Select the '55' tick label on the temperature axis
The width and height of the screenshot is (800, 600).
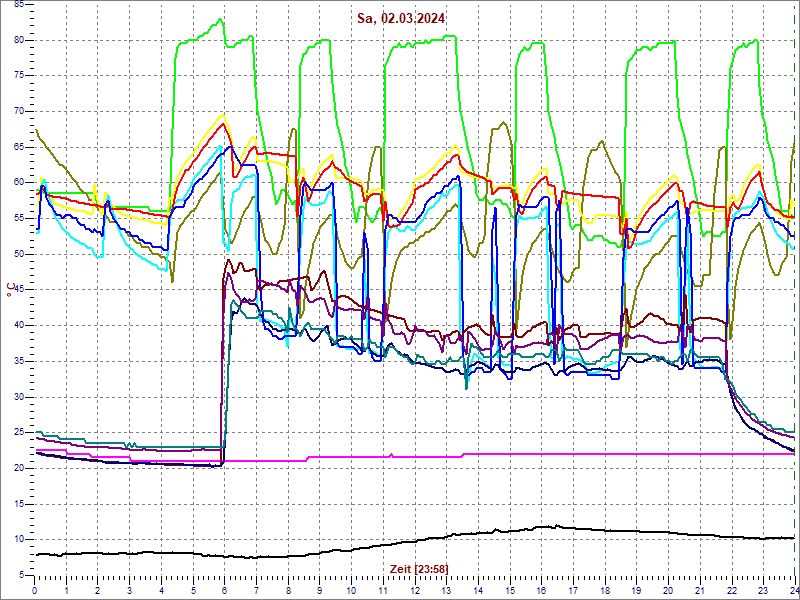(x=19, y=219)
